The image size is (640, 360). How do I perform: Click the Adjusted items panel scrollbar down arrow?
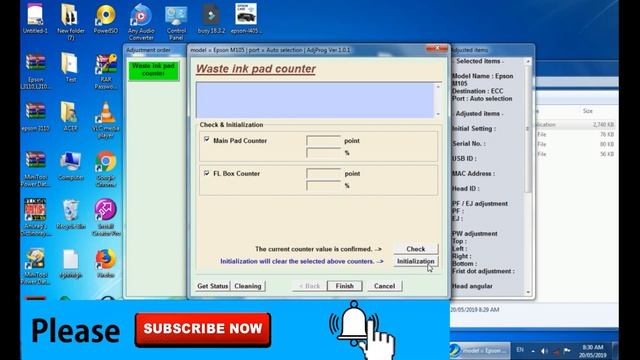tap(528, 292)
